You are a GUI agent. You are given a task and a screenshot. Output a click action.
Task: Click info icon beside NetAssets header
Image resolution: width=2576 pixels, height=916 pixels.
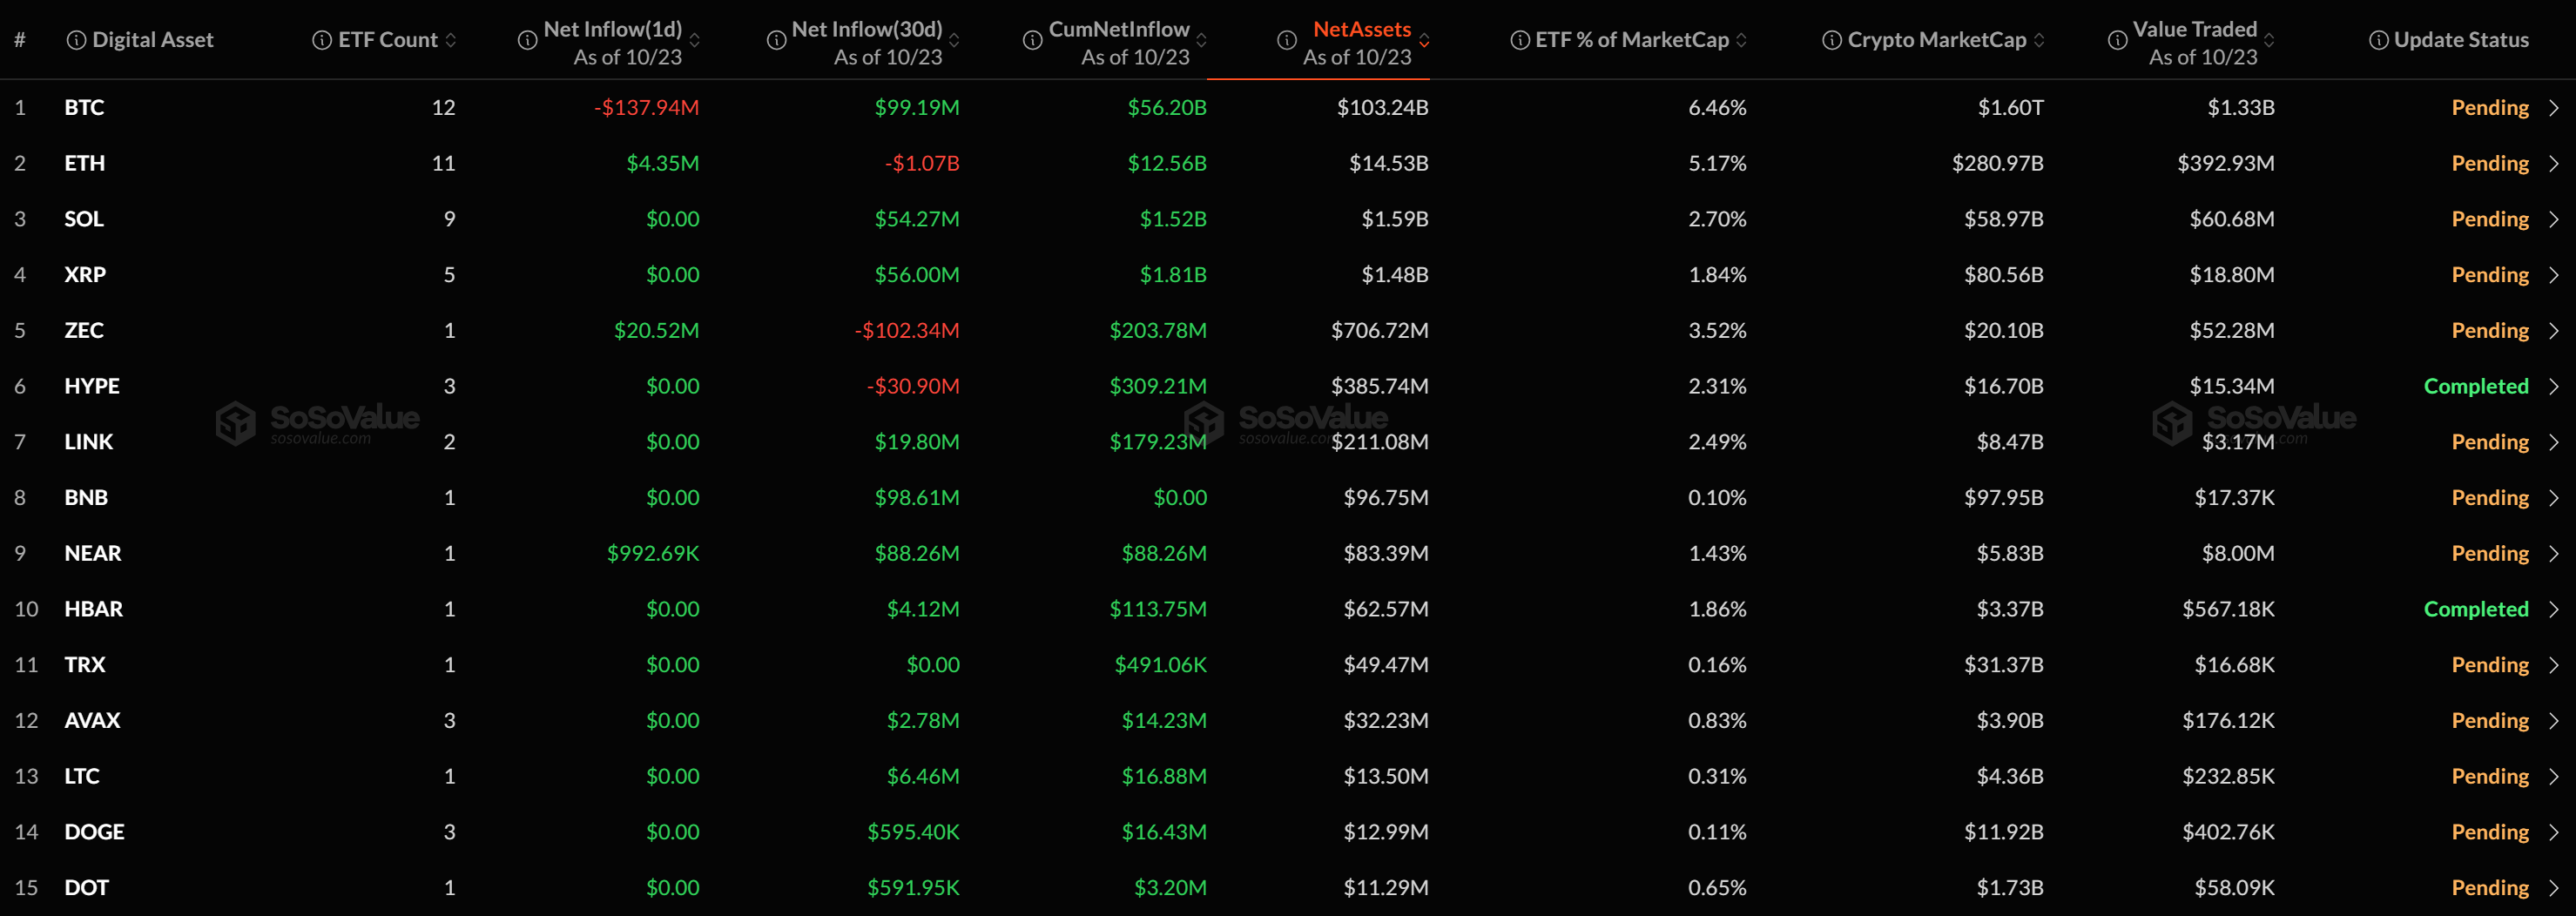[1287, 40]
